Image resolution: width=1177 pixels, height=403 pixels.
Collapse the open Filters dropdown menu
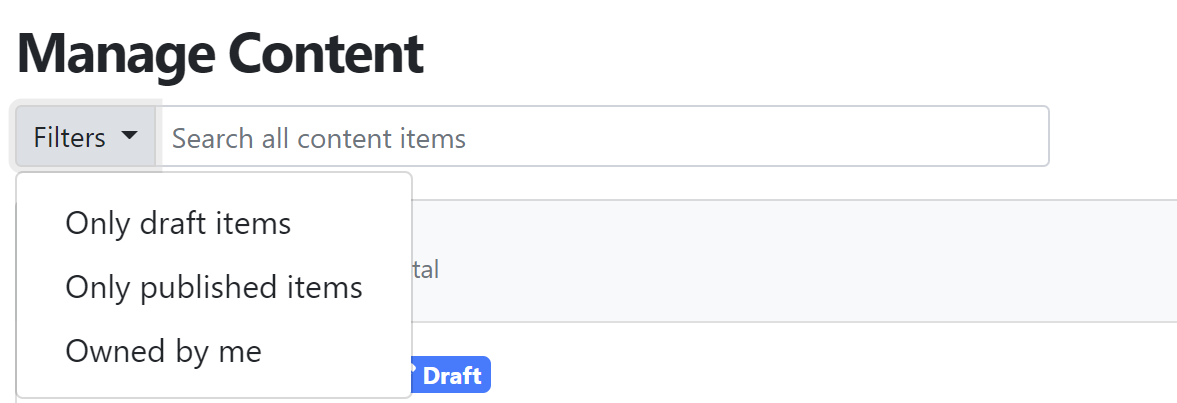pos(86,136)
